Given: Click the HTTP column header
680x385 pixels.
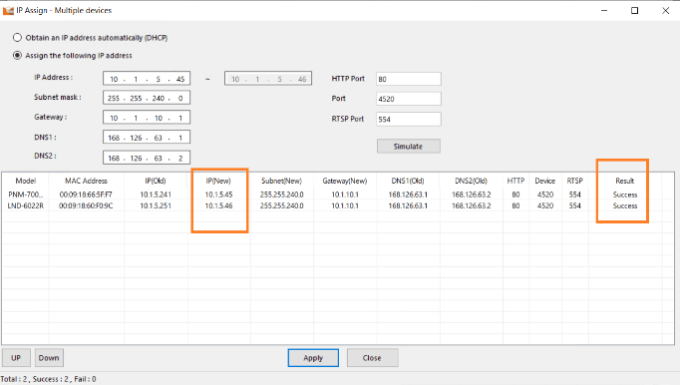Looking at the screenshot, I should coord(516,181).
